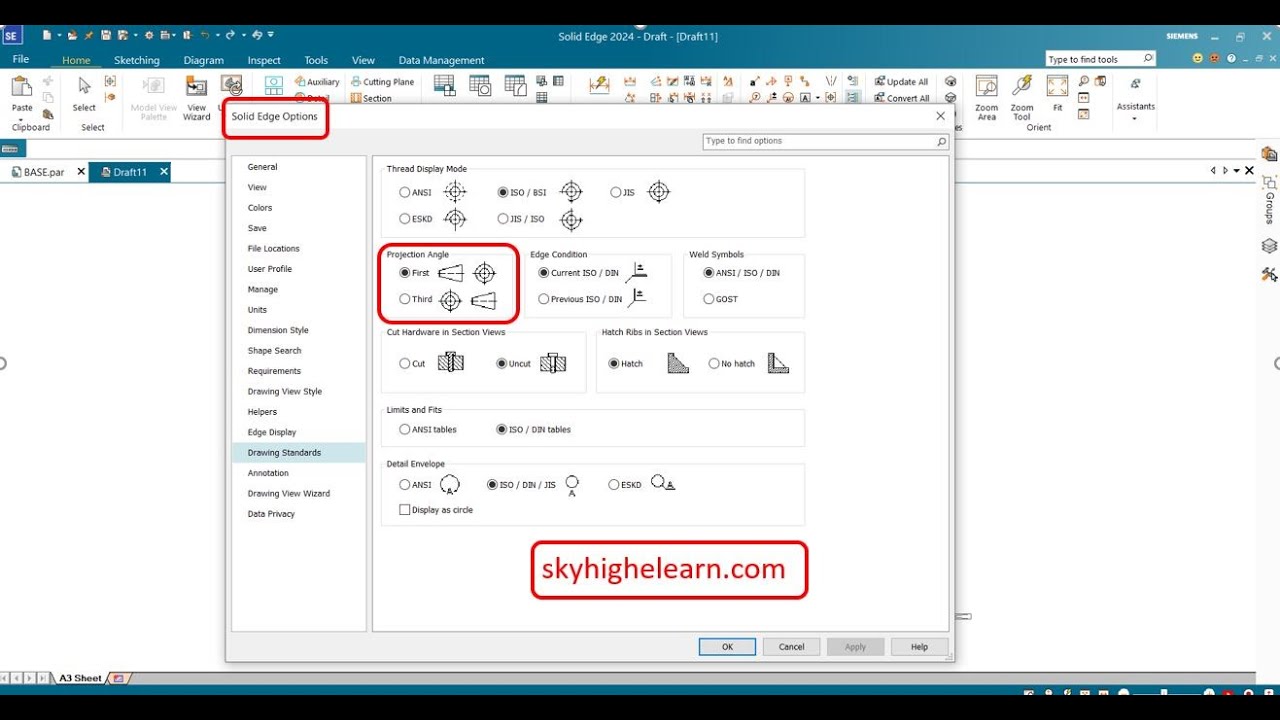This screenshot has height=720, width=1280.
Task: Open the Quick Access Toolbar customize arrow
Action: [x=268, y=33]
